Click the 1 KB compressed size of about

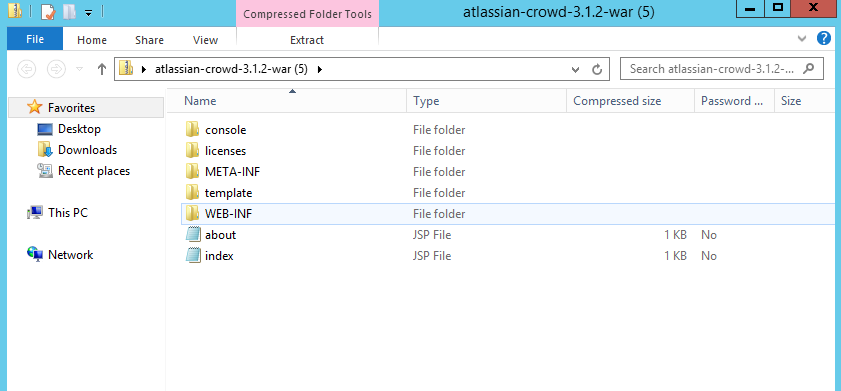pyautogui.click(x=675, y=235)
